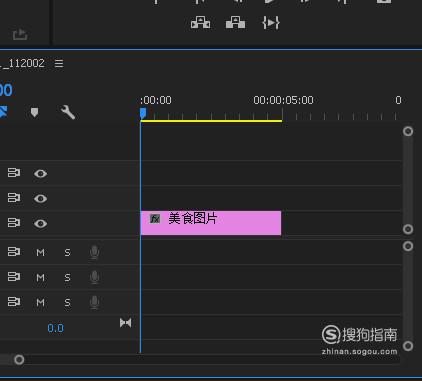
Task: Mute the second audio track
Action: coord(40,278)
